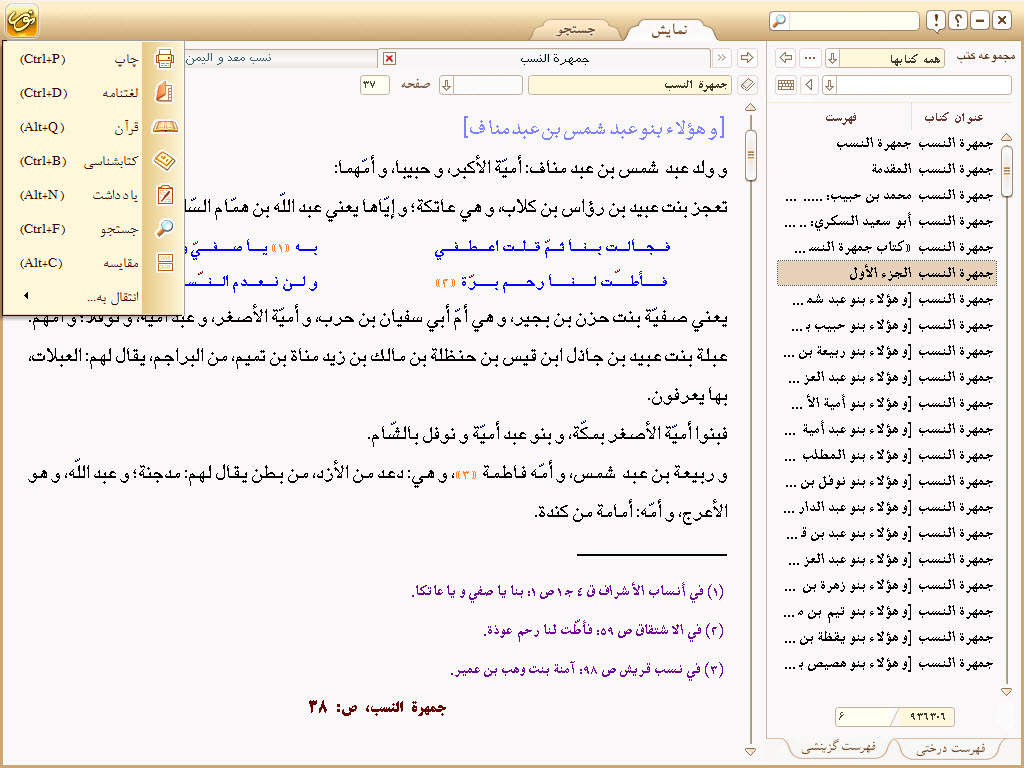Click footnote text starting في نسب قريش
The image size is (1024, 768).
(x=587, y=670)
